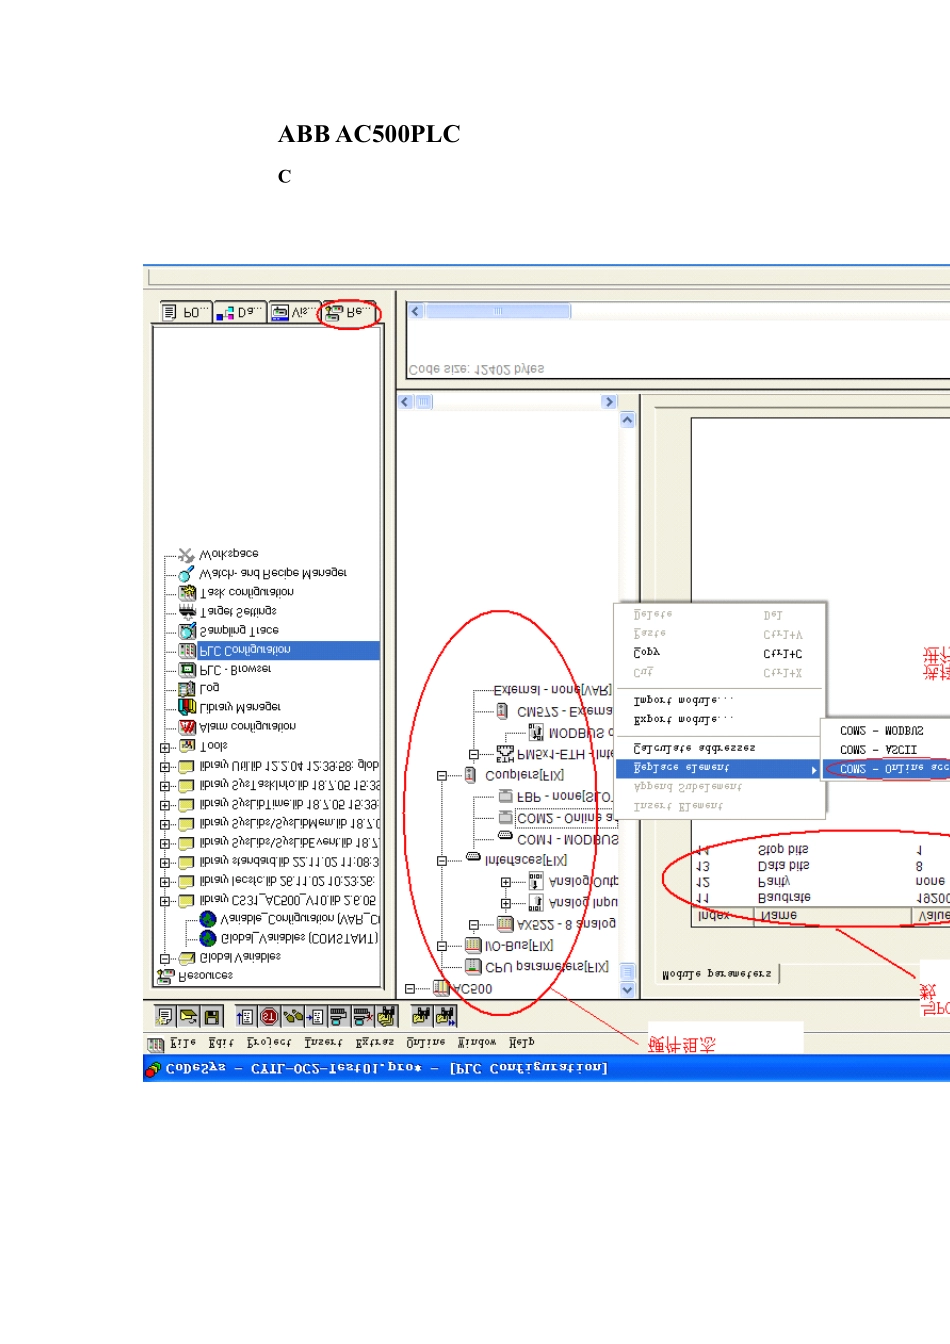Open the File menu

pyautogui.click(x=183, y=1043)
